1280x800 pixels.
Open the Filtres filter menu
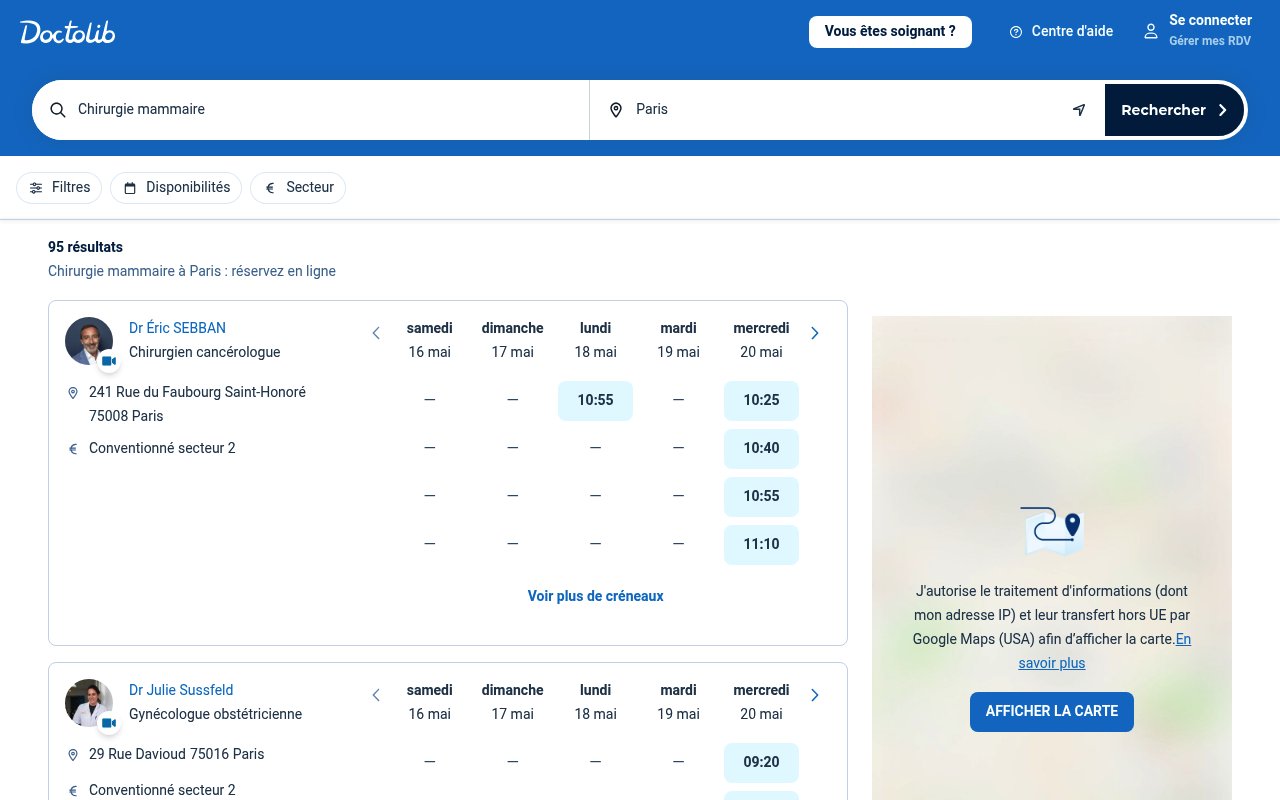[59, 188]
